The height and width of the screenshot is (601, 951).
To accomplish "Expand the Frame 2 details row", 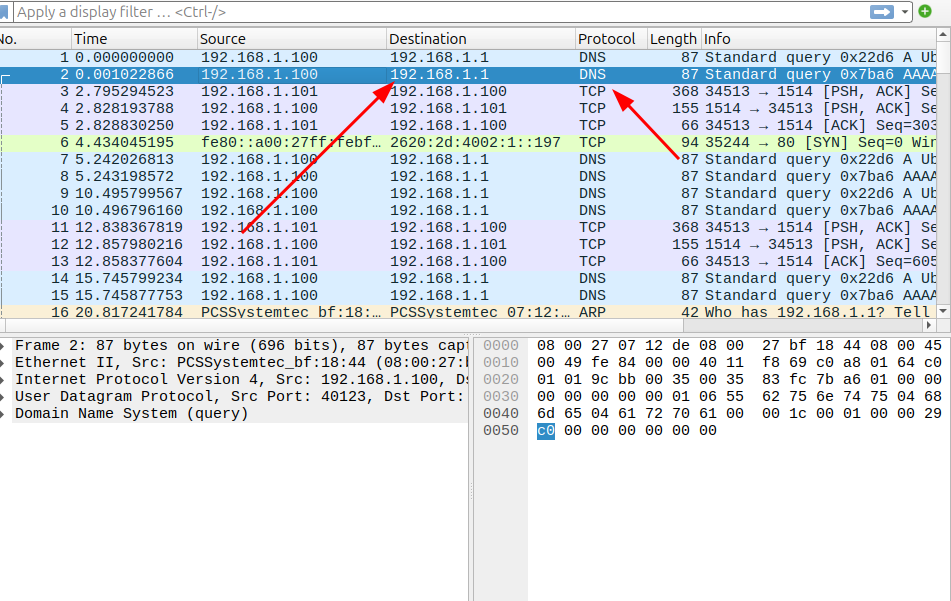I will (3, 346).
